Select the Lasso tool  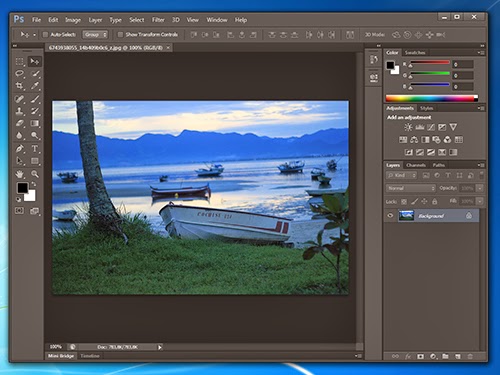click(x=19, y=73)
